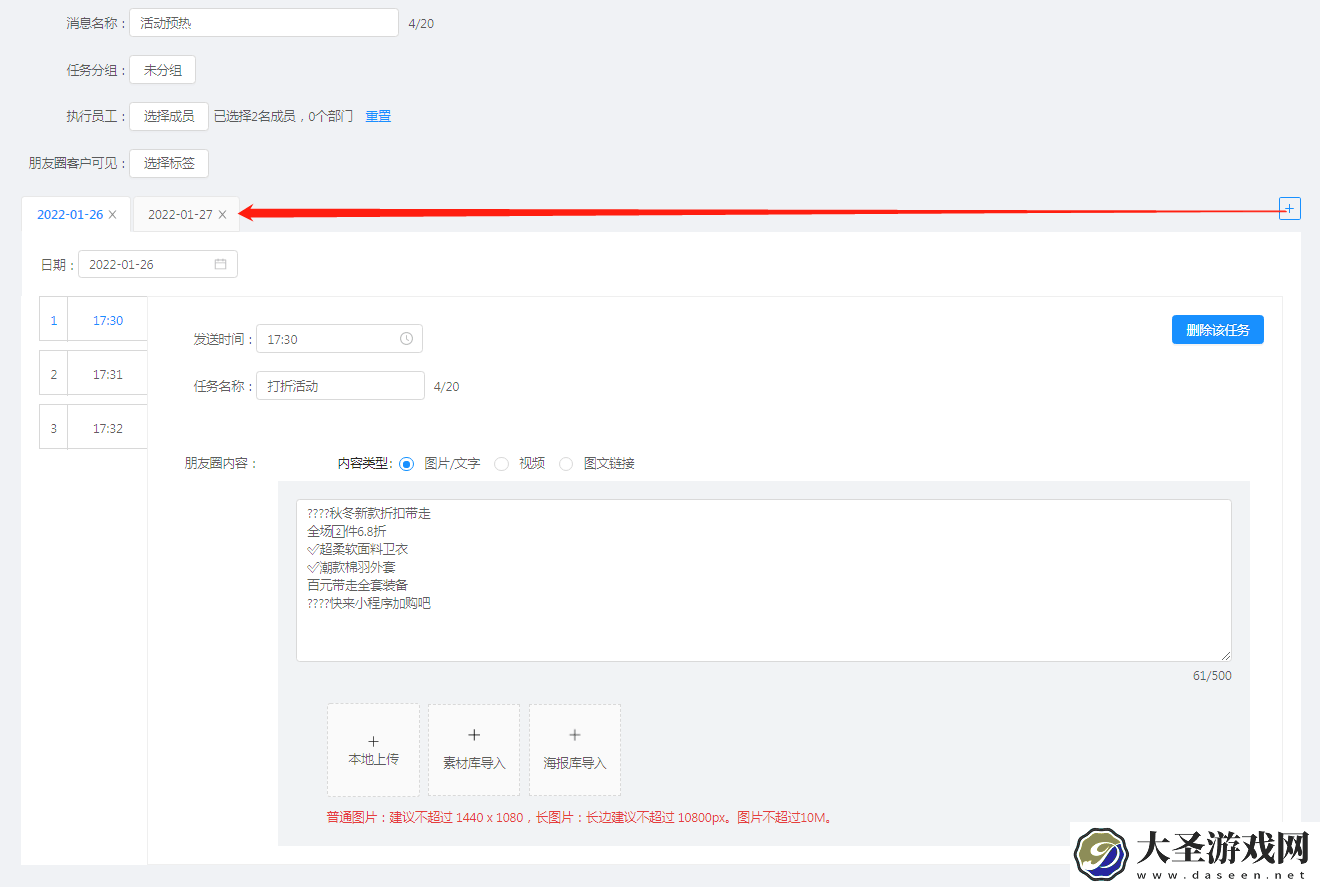
Task: Click the 重置 link
Action: point(378,116)
